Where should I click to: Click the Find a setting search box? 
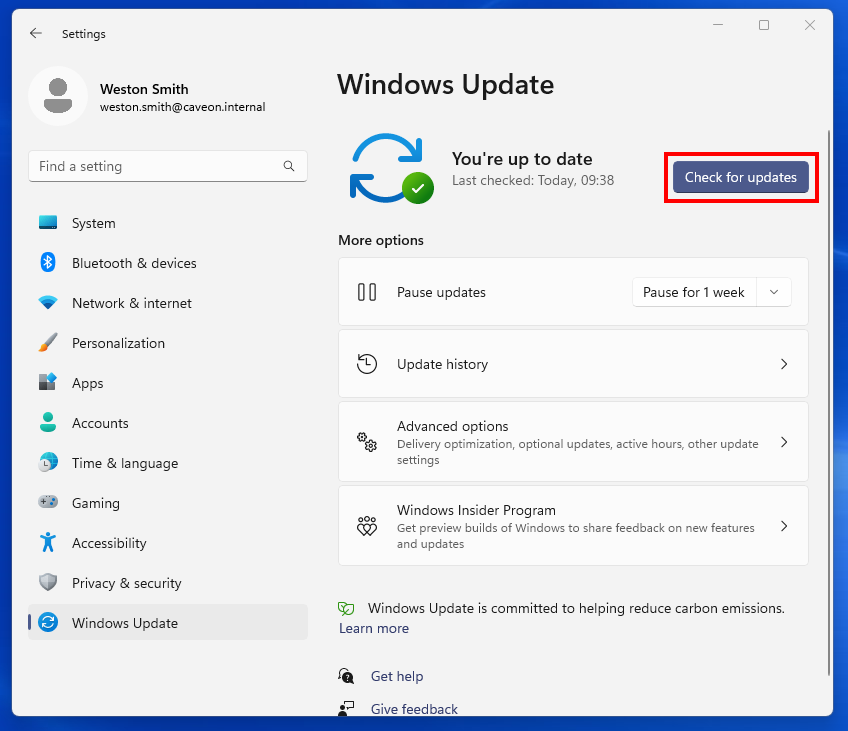[x=168, y=166]
